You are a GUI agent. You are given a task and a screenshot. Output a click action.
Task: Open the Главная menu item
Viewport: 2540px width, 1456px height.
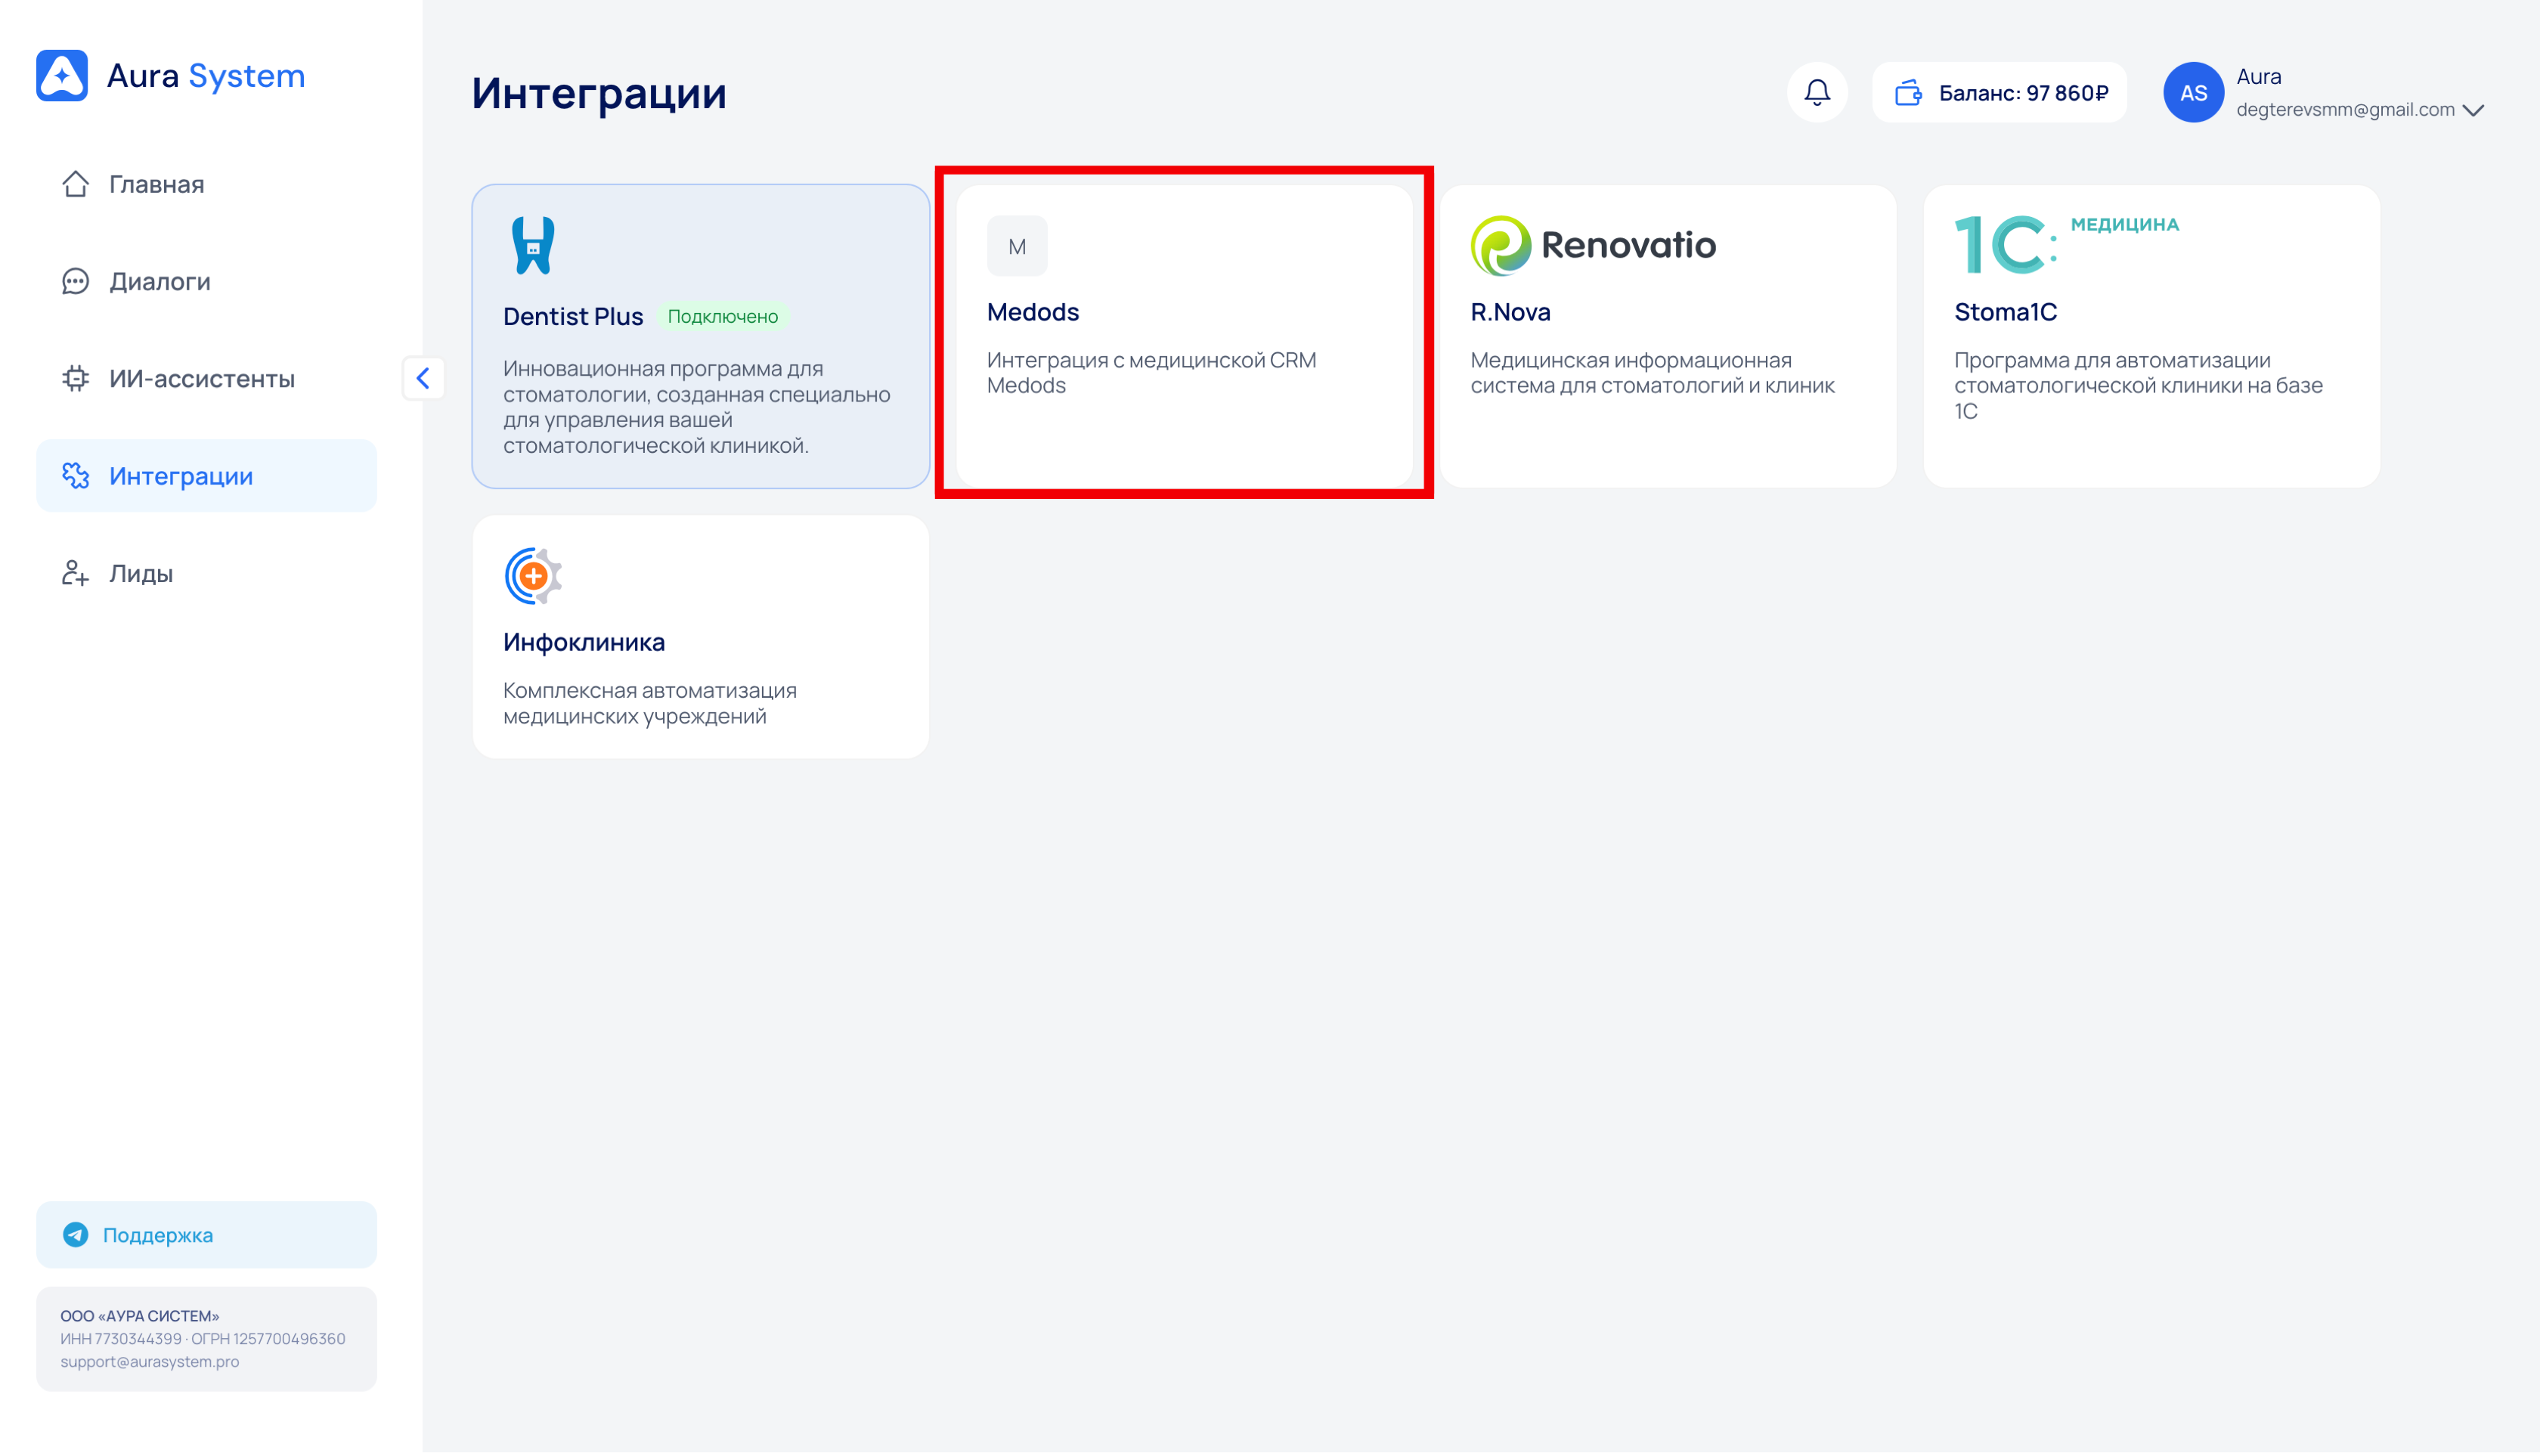(156, 184)
